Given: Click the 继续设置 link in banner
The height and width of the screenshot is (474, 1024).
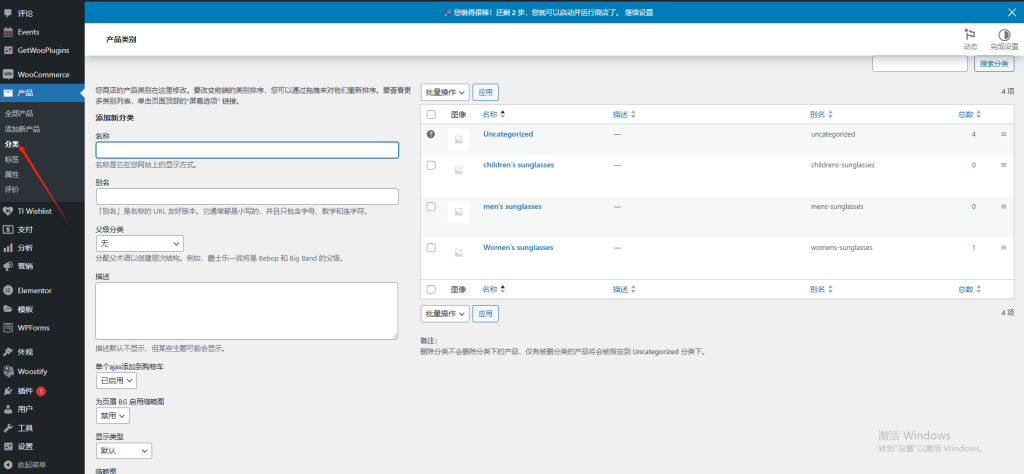Looking at the screenshot, I should (x=639, y=12).
